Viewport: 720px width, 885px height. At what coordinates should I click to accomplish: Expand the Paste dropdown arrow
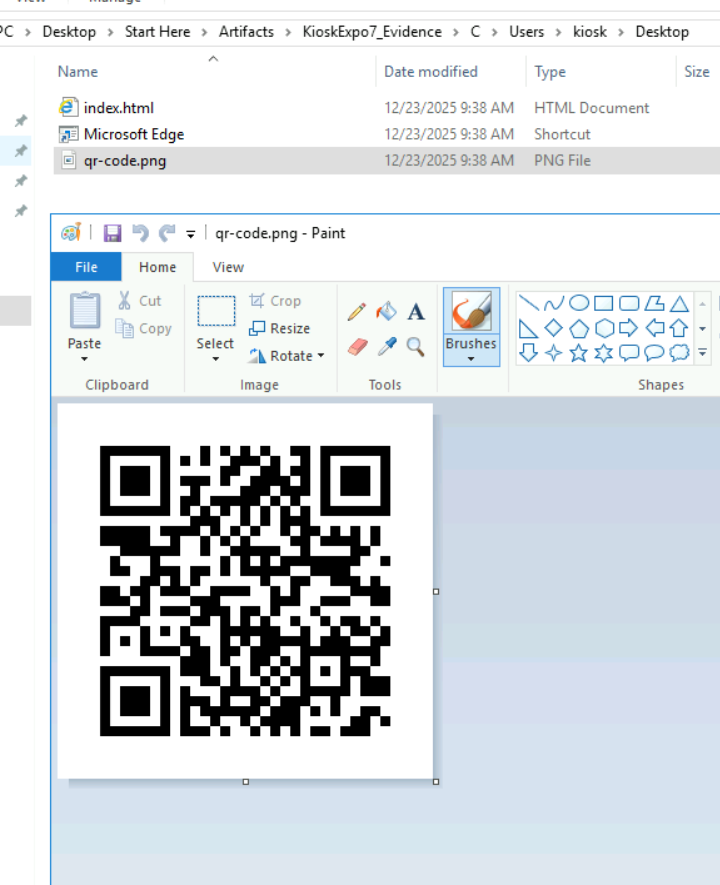click(85, 359)
